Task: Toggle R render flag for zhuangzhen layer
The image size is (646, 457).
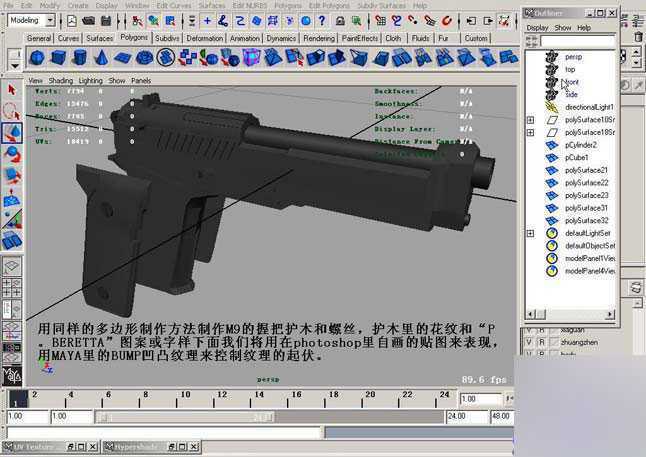Action: click(x=542, y=342)
